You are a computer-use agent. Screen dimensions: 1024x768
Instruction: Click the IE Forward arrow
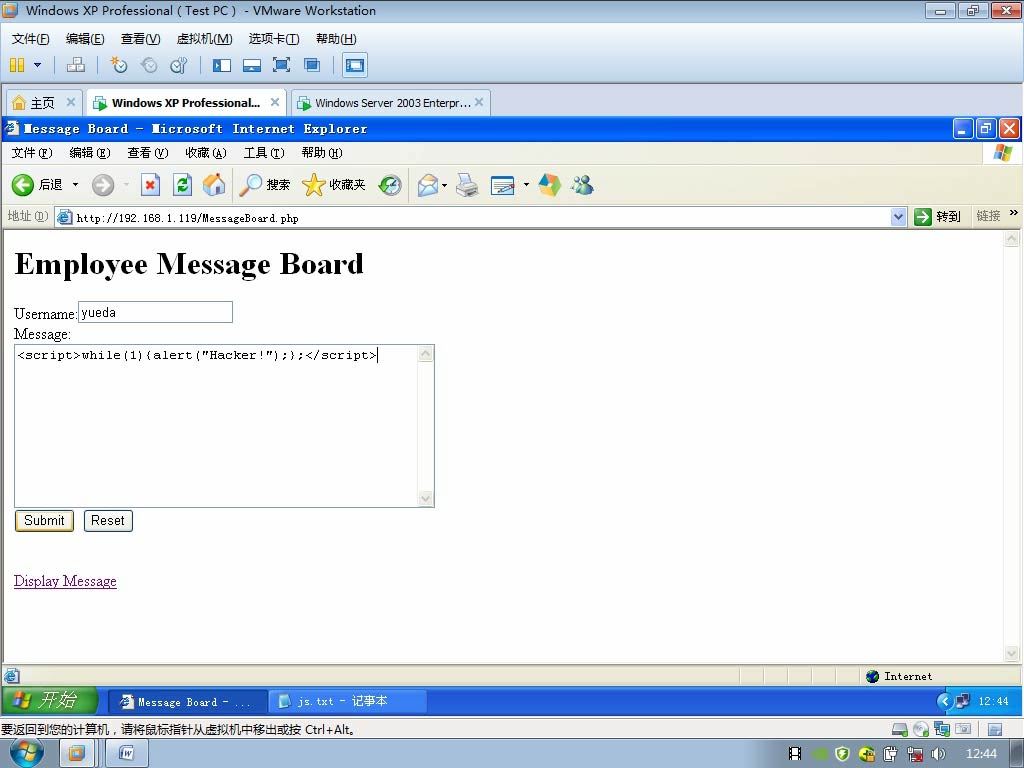click(103, 185)
